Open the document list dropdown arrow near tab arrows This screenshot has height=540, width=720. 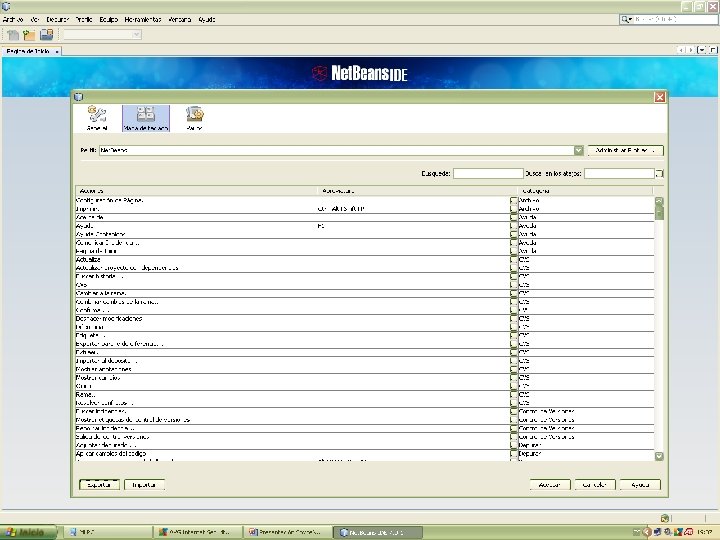(701, 50)
